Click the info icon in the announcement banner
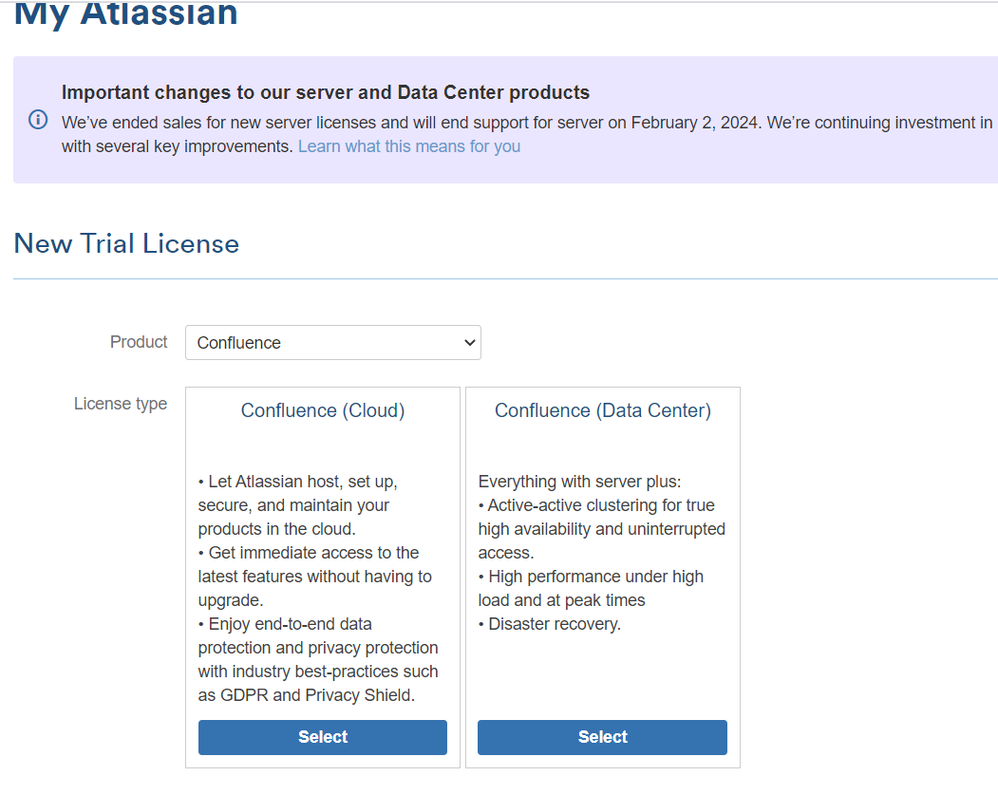Image resolution: width=998 pixels, height=798 pixels. coord(38,120)
